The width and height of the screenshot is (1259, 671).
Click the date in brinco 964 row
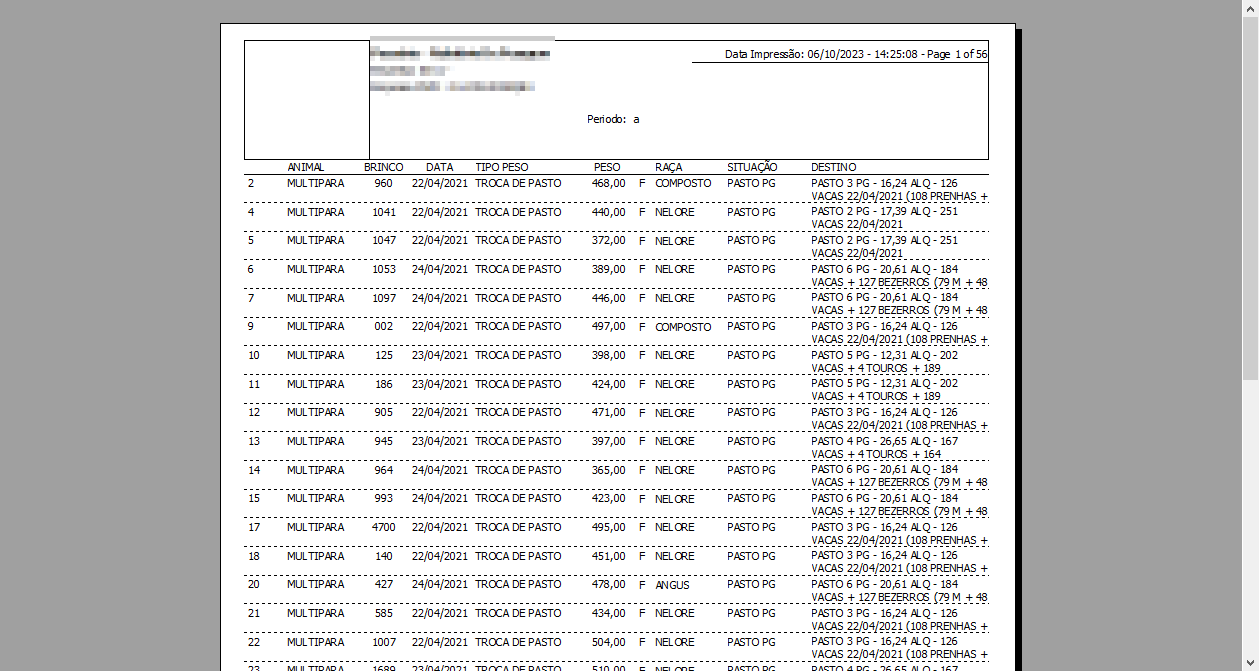439,470
